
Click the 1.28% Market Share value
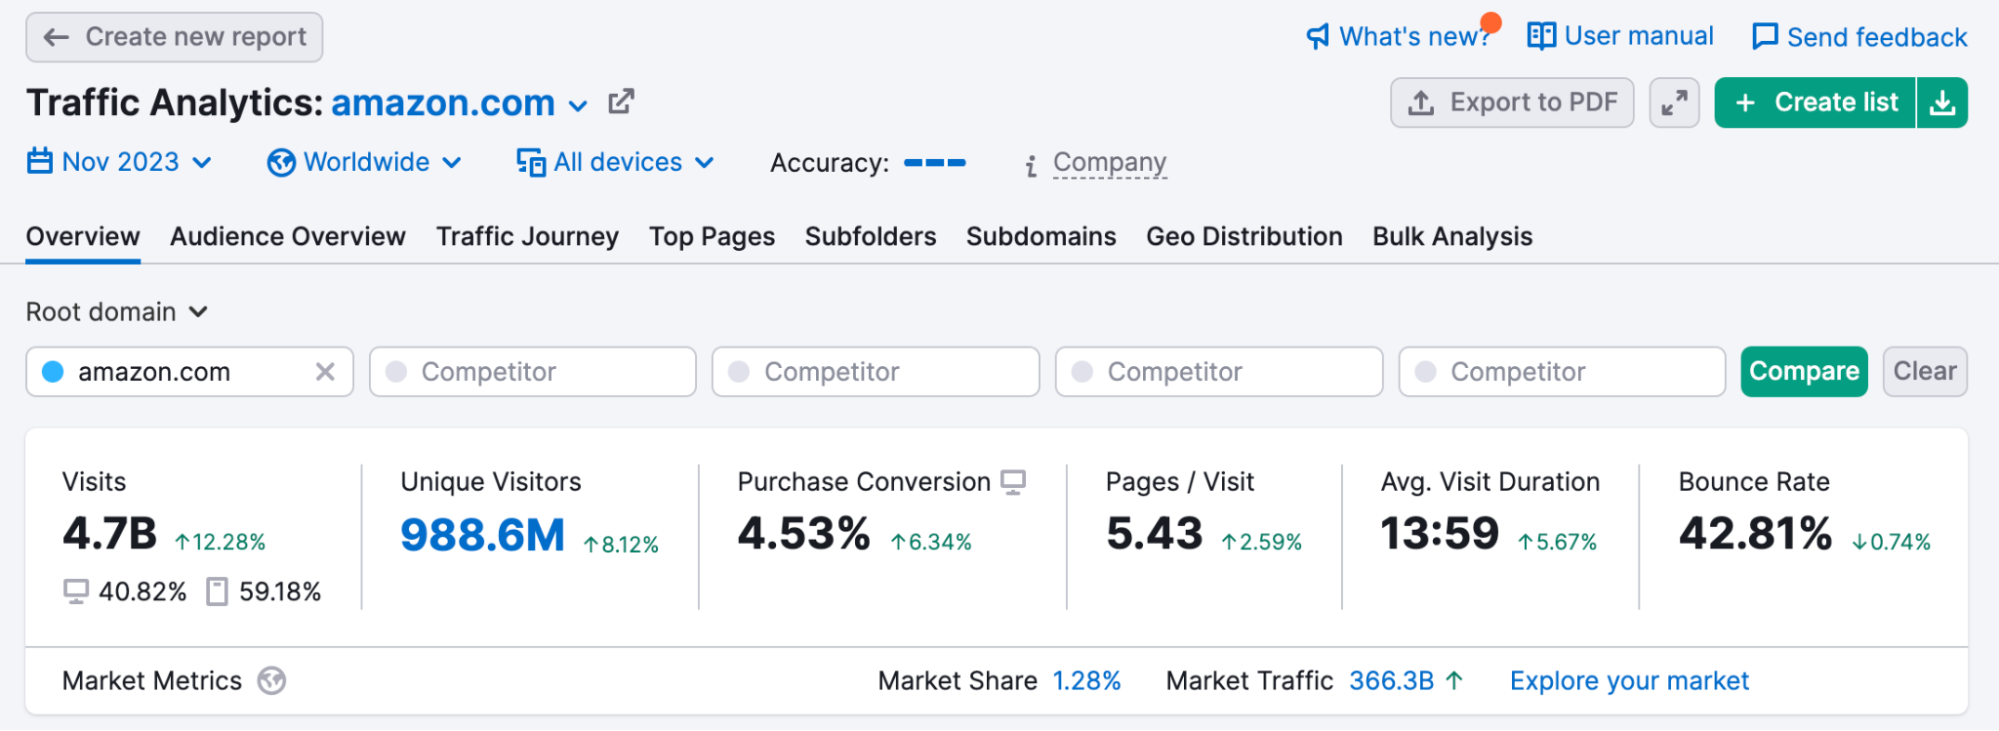[1087, 681]
